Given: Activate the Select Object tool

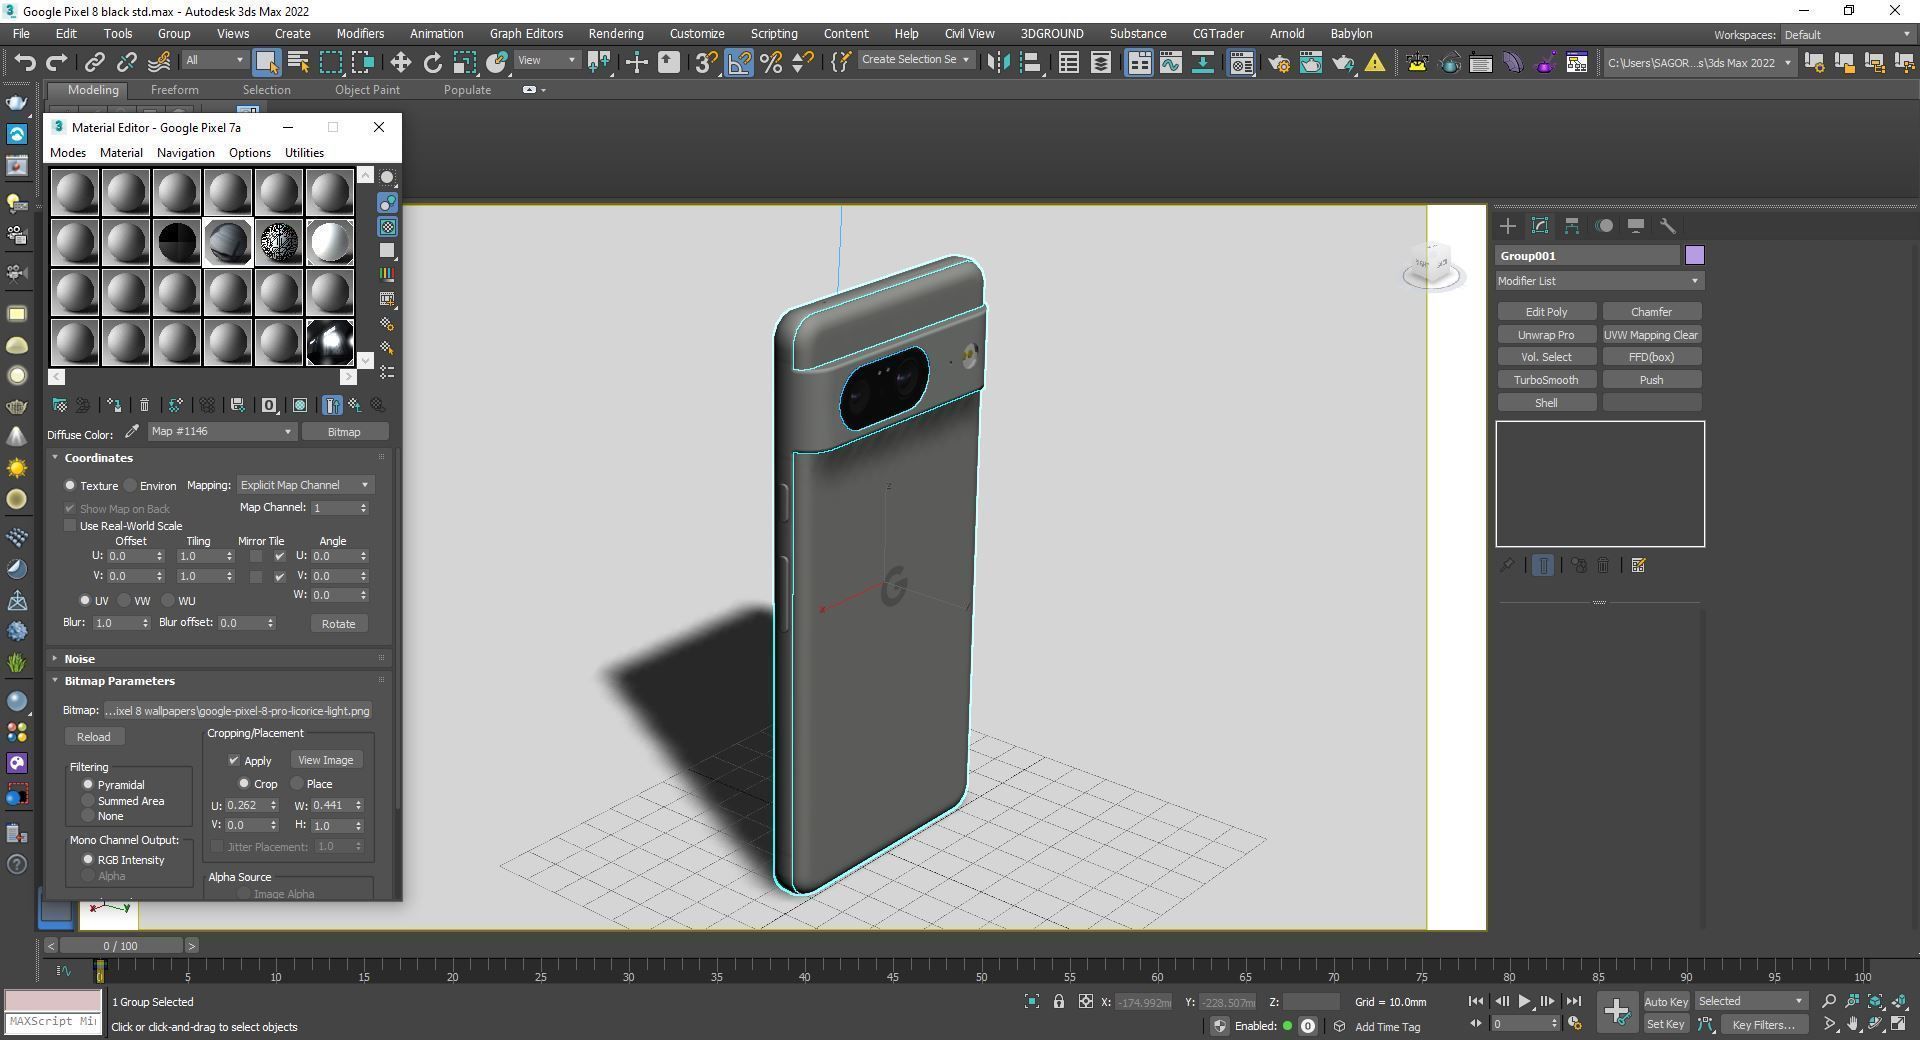Looking at the screenshot, I should [x=266, y=62].
